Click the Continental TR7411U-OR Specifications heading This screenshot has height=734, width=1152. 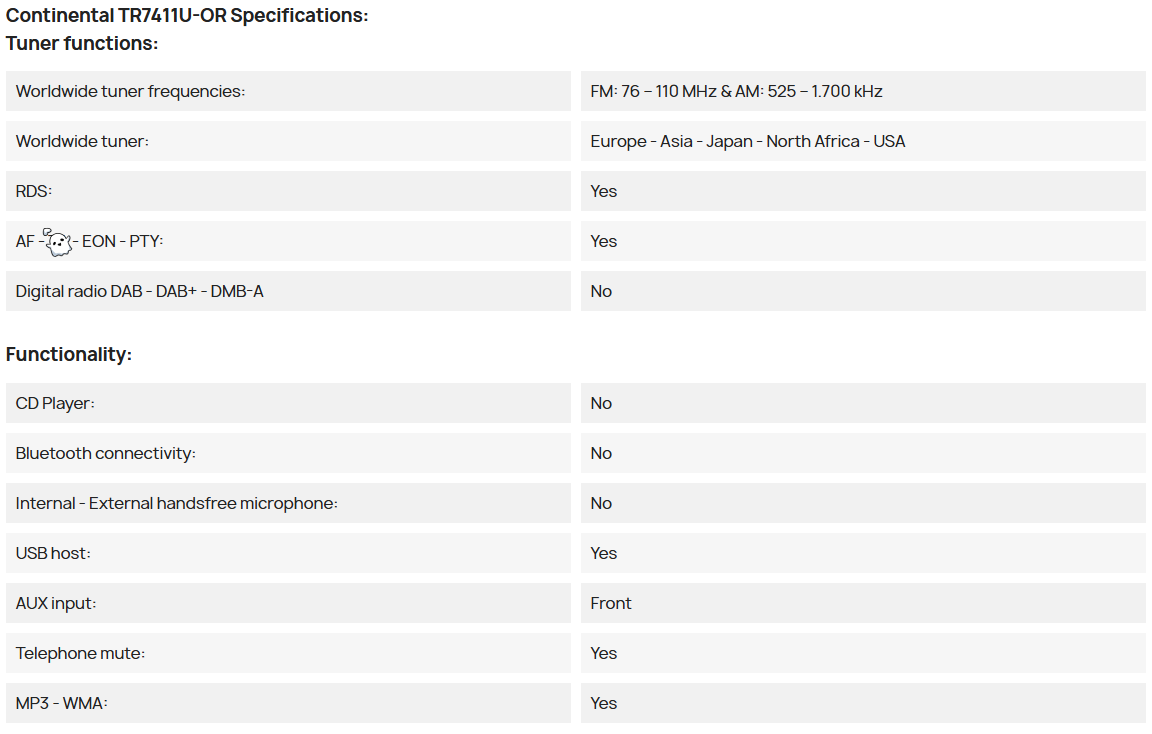tap(187, 15)
